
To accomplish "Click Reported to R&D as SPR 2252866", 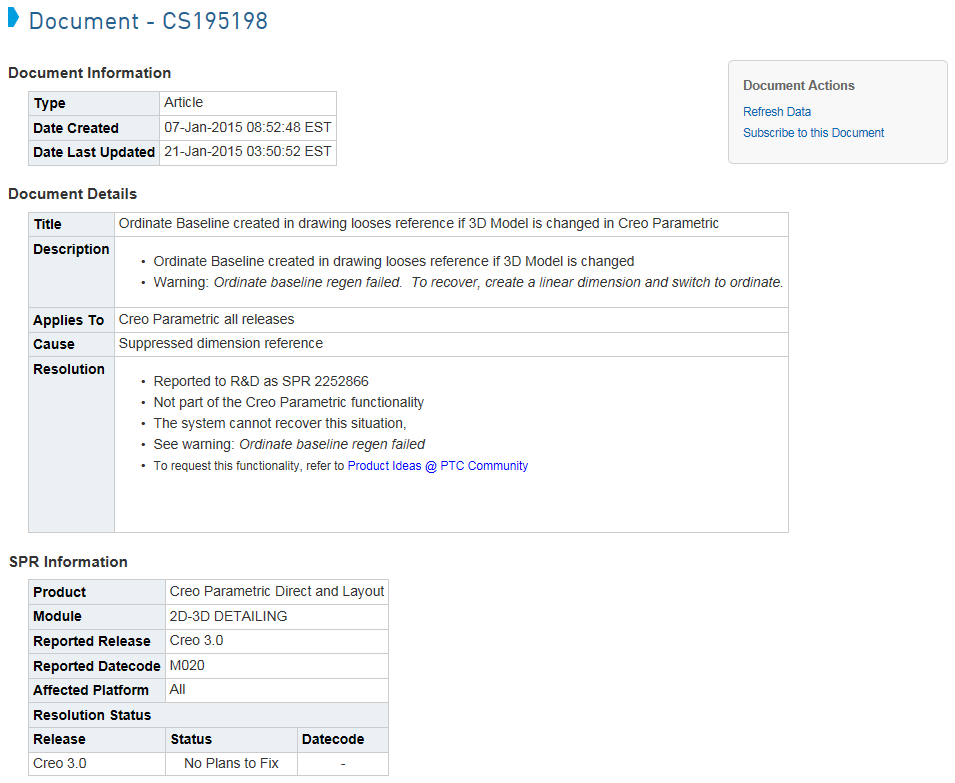I will click(261, 381).
